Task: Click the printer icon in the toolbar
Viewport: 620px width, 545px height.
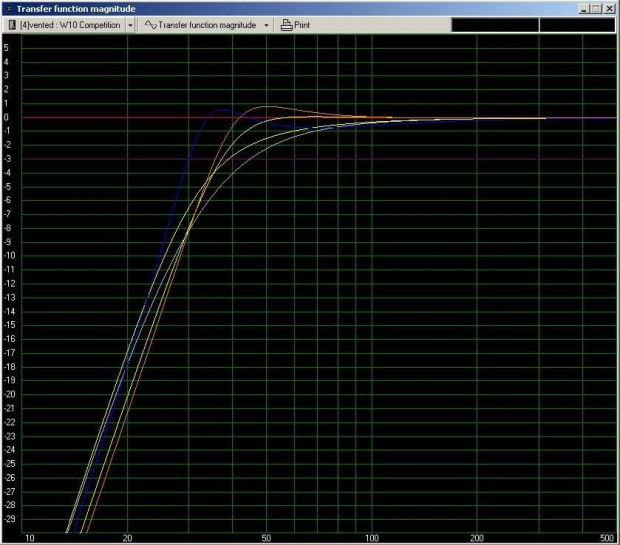Action: click(286, 25)
